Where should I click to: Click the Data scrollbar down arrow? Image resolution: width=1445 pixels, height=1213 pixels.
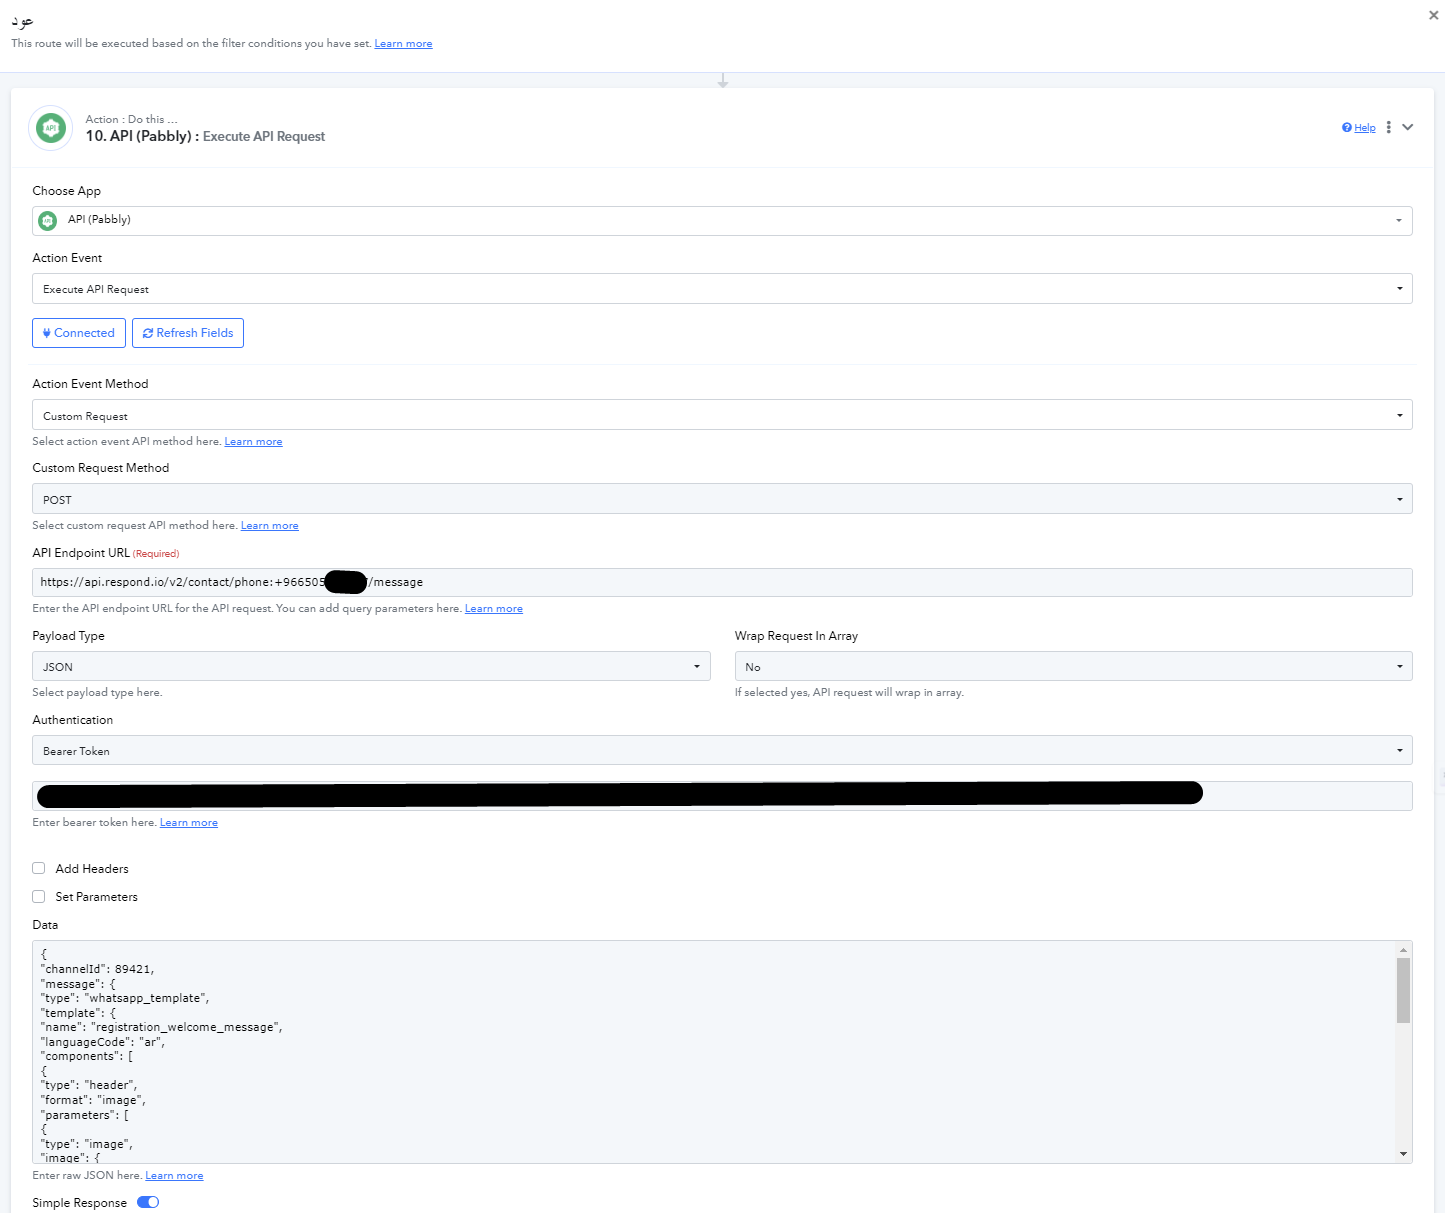pos(1404,1154)
